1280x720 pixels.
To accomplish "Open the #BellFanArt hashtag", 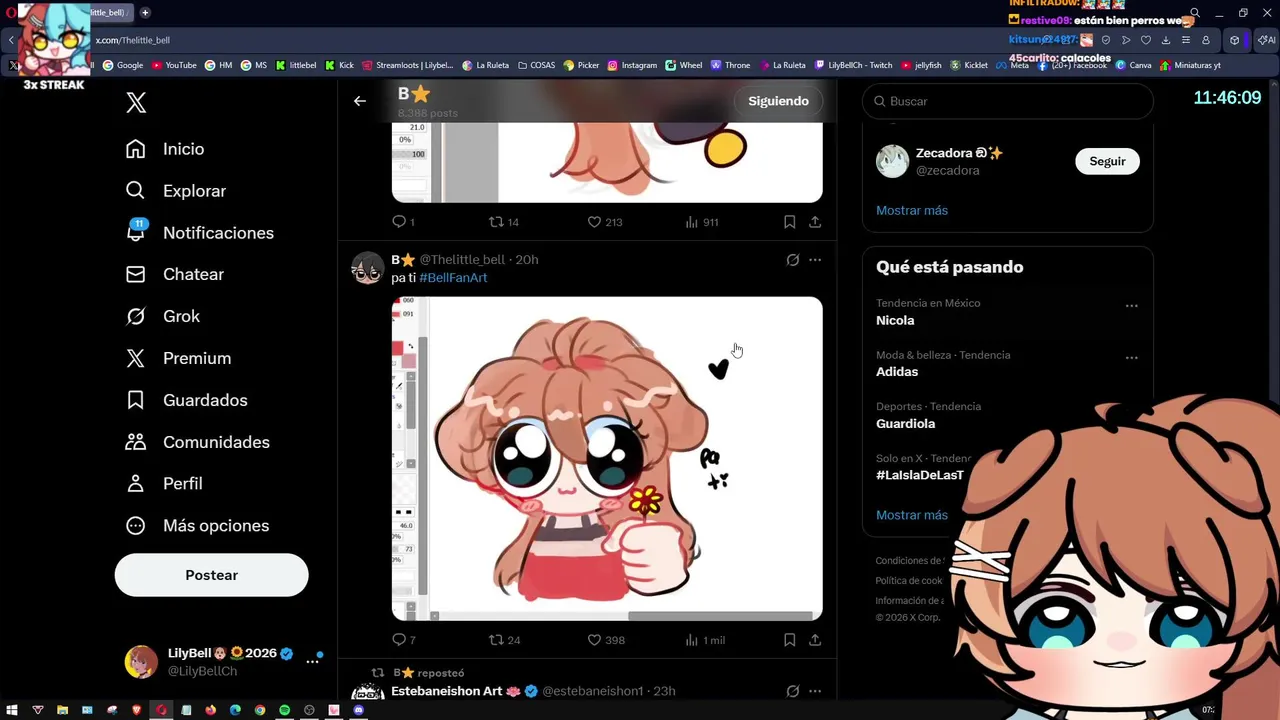I will [453, 278].
